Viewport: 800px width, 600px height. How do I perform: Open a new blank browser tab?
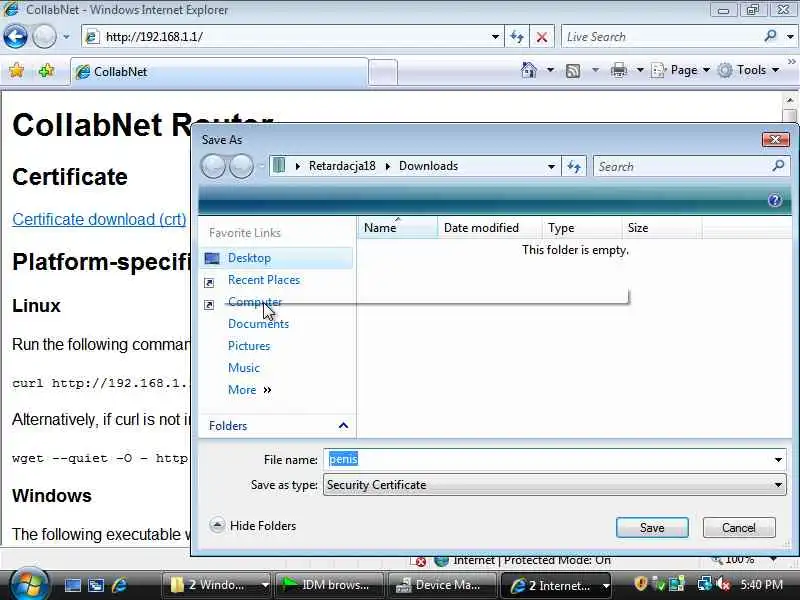[x=383, y=72]
